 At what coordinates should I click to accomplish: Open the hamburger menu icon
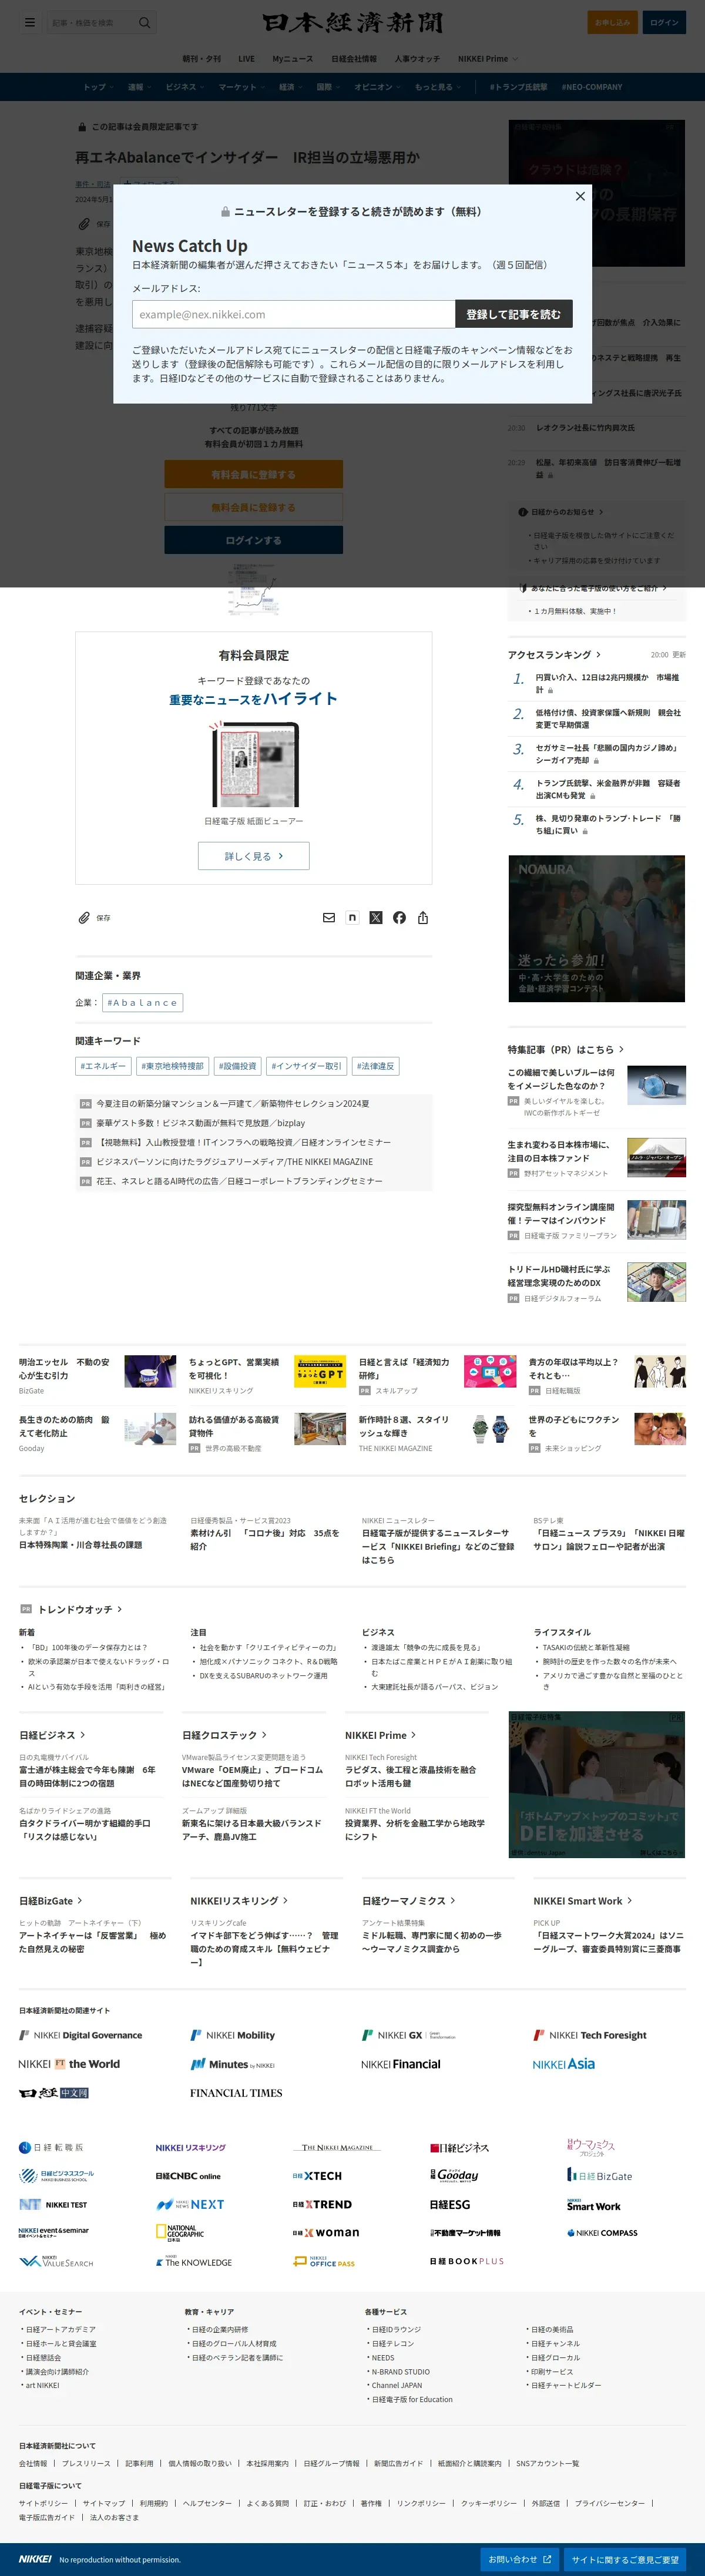click(30, 22)
